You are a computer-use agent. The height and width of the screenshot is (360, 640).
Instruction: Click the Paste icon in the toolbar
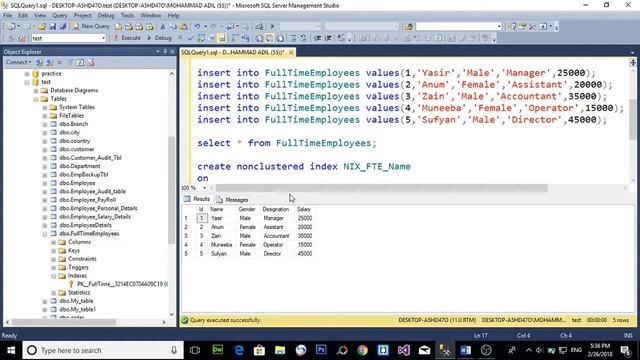click(x=184, y=27)
